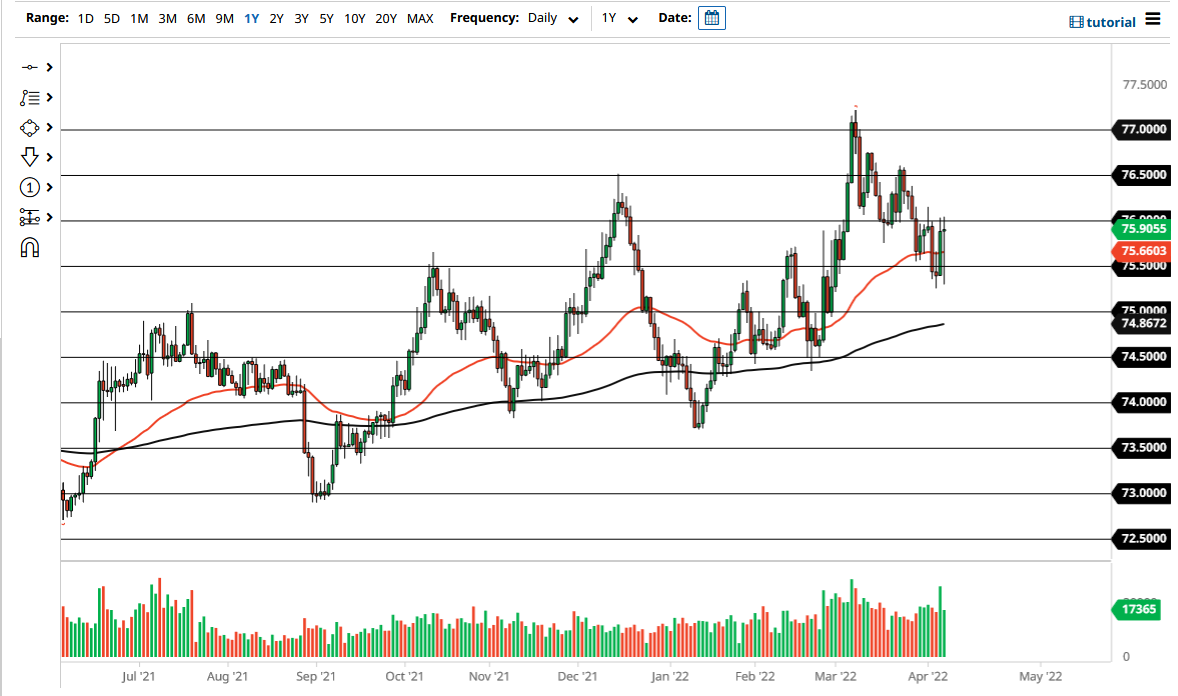
Task: Expand the trendline tool submenu chevron
Action: click(47, 67)
